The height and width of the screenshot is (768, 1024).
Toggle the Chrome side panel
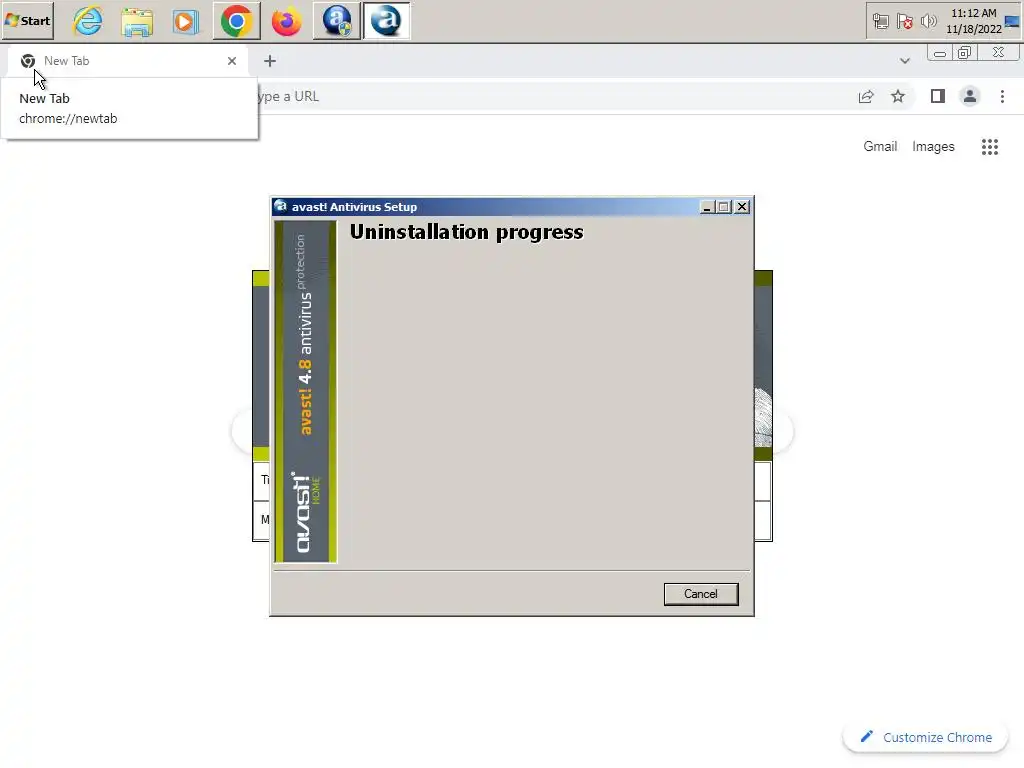938,97
